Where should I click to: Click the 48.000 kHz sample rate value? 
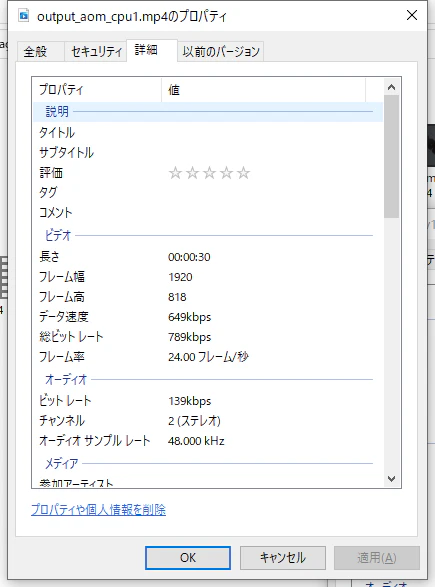pos(196,441)
